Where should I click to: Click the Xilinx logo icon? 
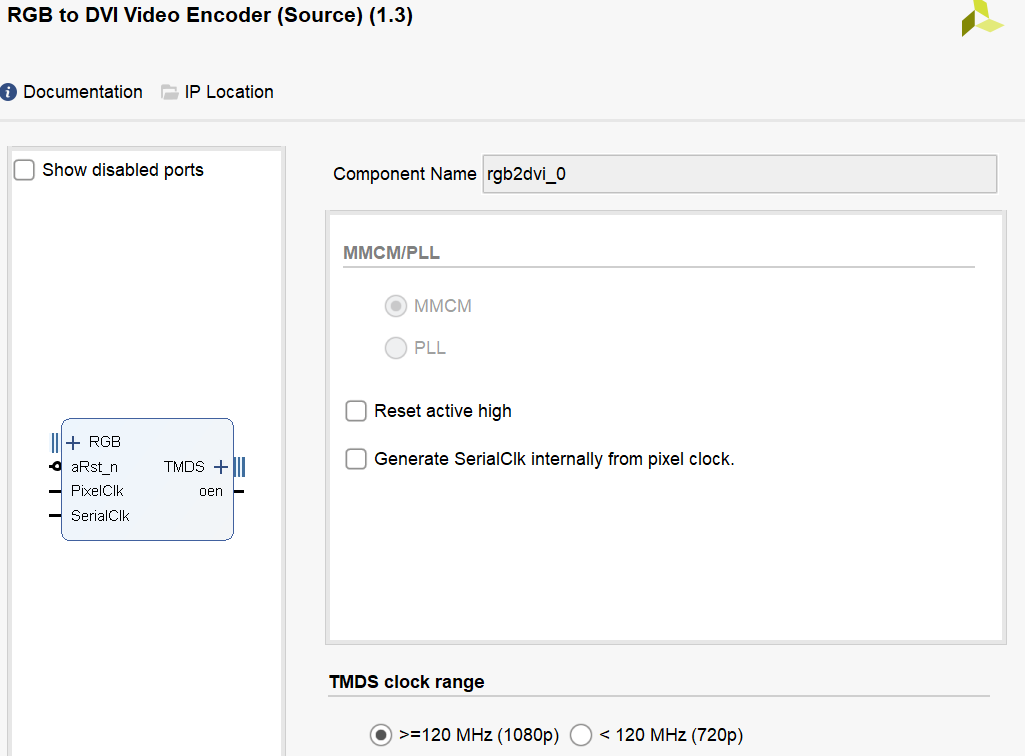tap(981, 18)
